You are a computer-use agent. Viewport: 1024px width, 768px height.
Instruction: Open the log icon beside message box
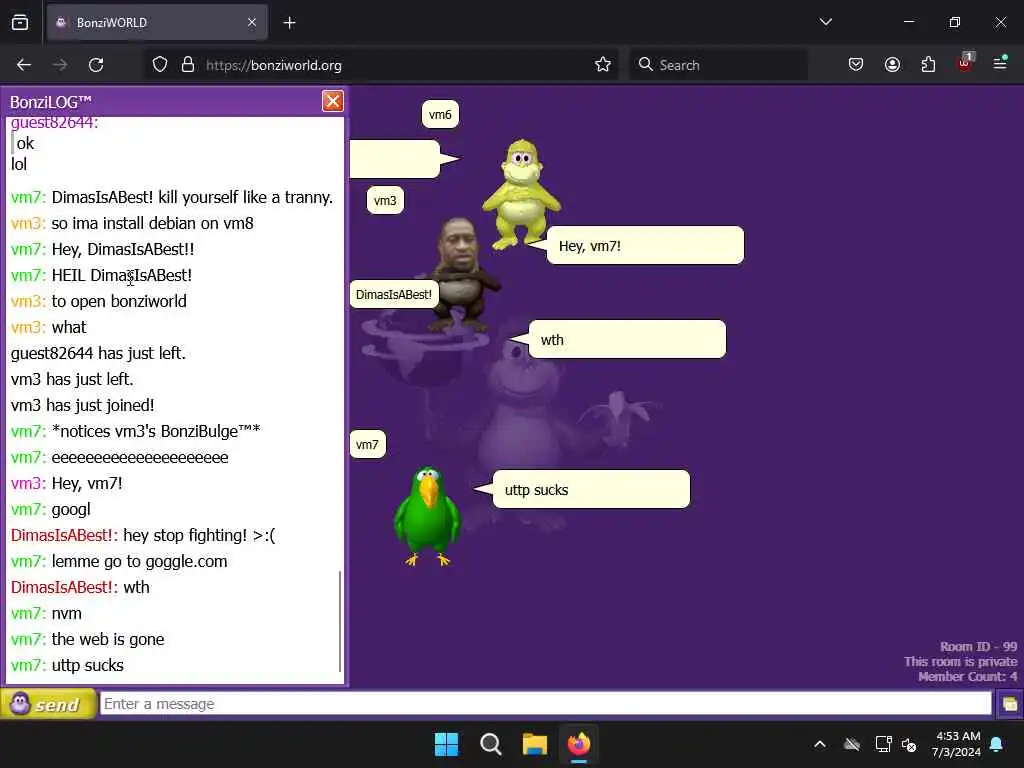[1009, 704]
